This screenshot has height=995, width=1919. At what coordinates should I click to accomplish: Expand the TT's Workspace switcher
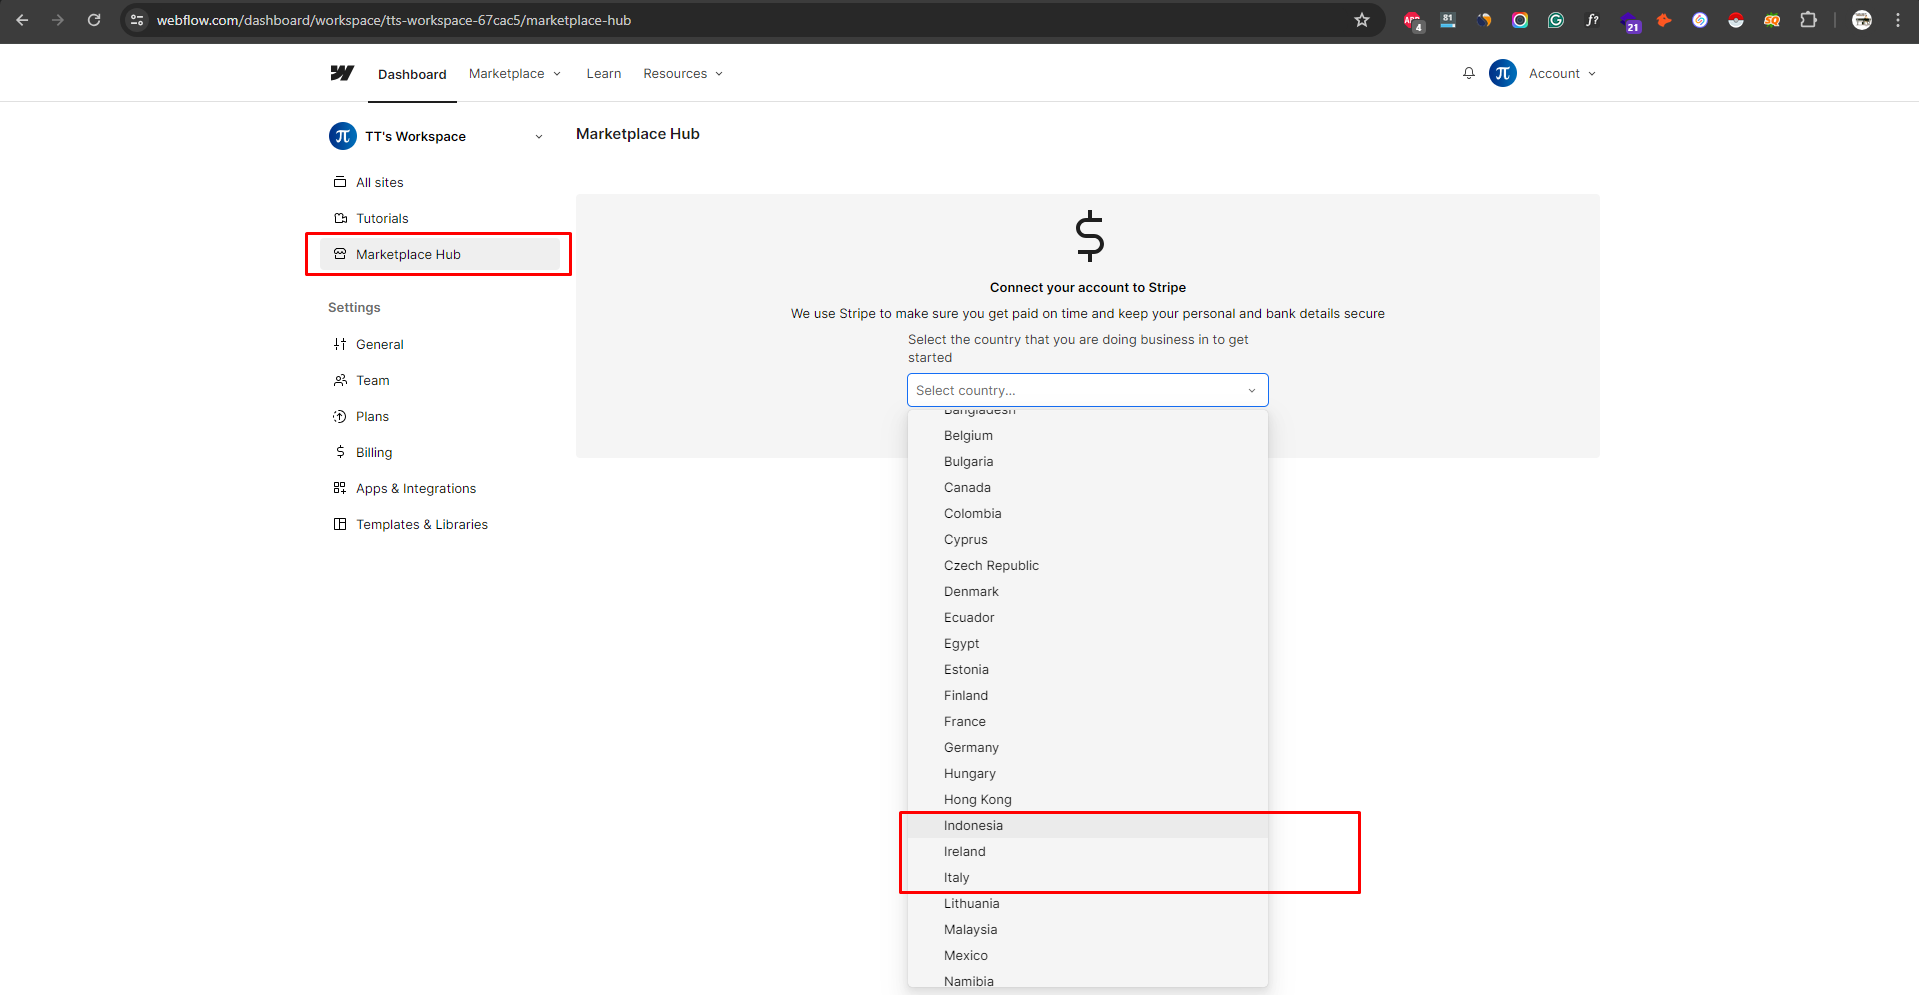(539, 137)
